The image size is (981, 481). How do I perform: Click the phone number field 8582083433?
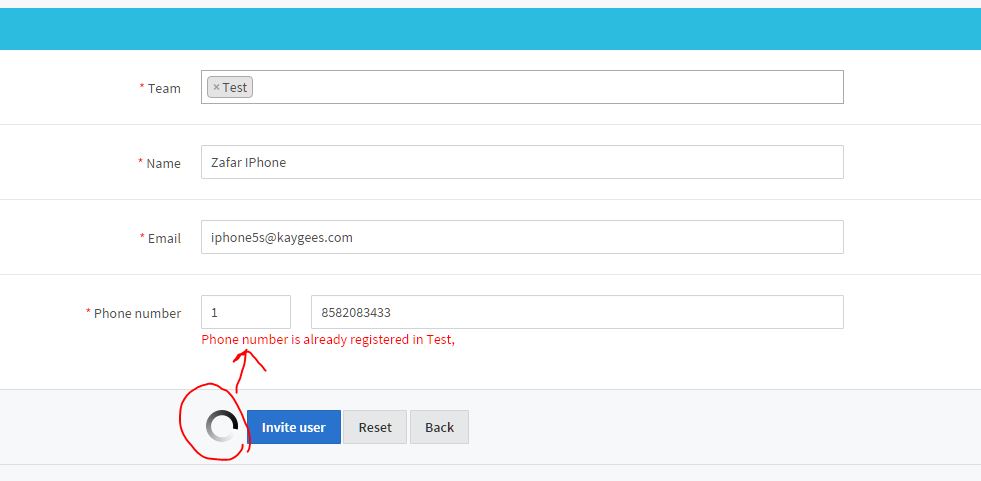pos(577,312)
